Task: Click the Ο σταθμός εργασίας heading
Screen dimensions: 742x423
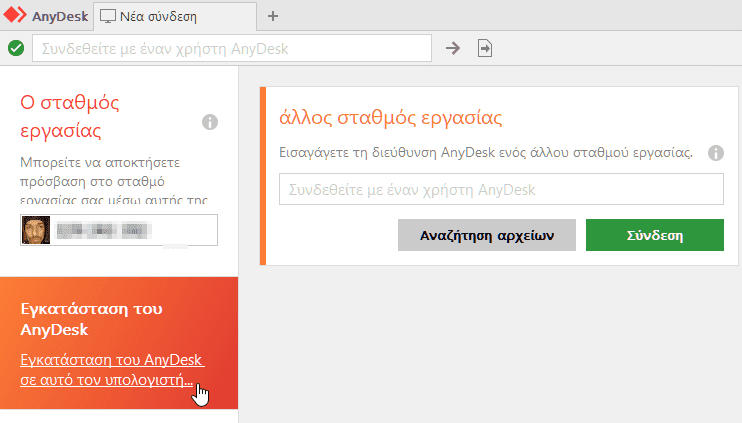Action: pyautogui.click(x=70, y=116)
